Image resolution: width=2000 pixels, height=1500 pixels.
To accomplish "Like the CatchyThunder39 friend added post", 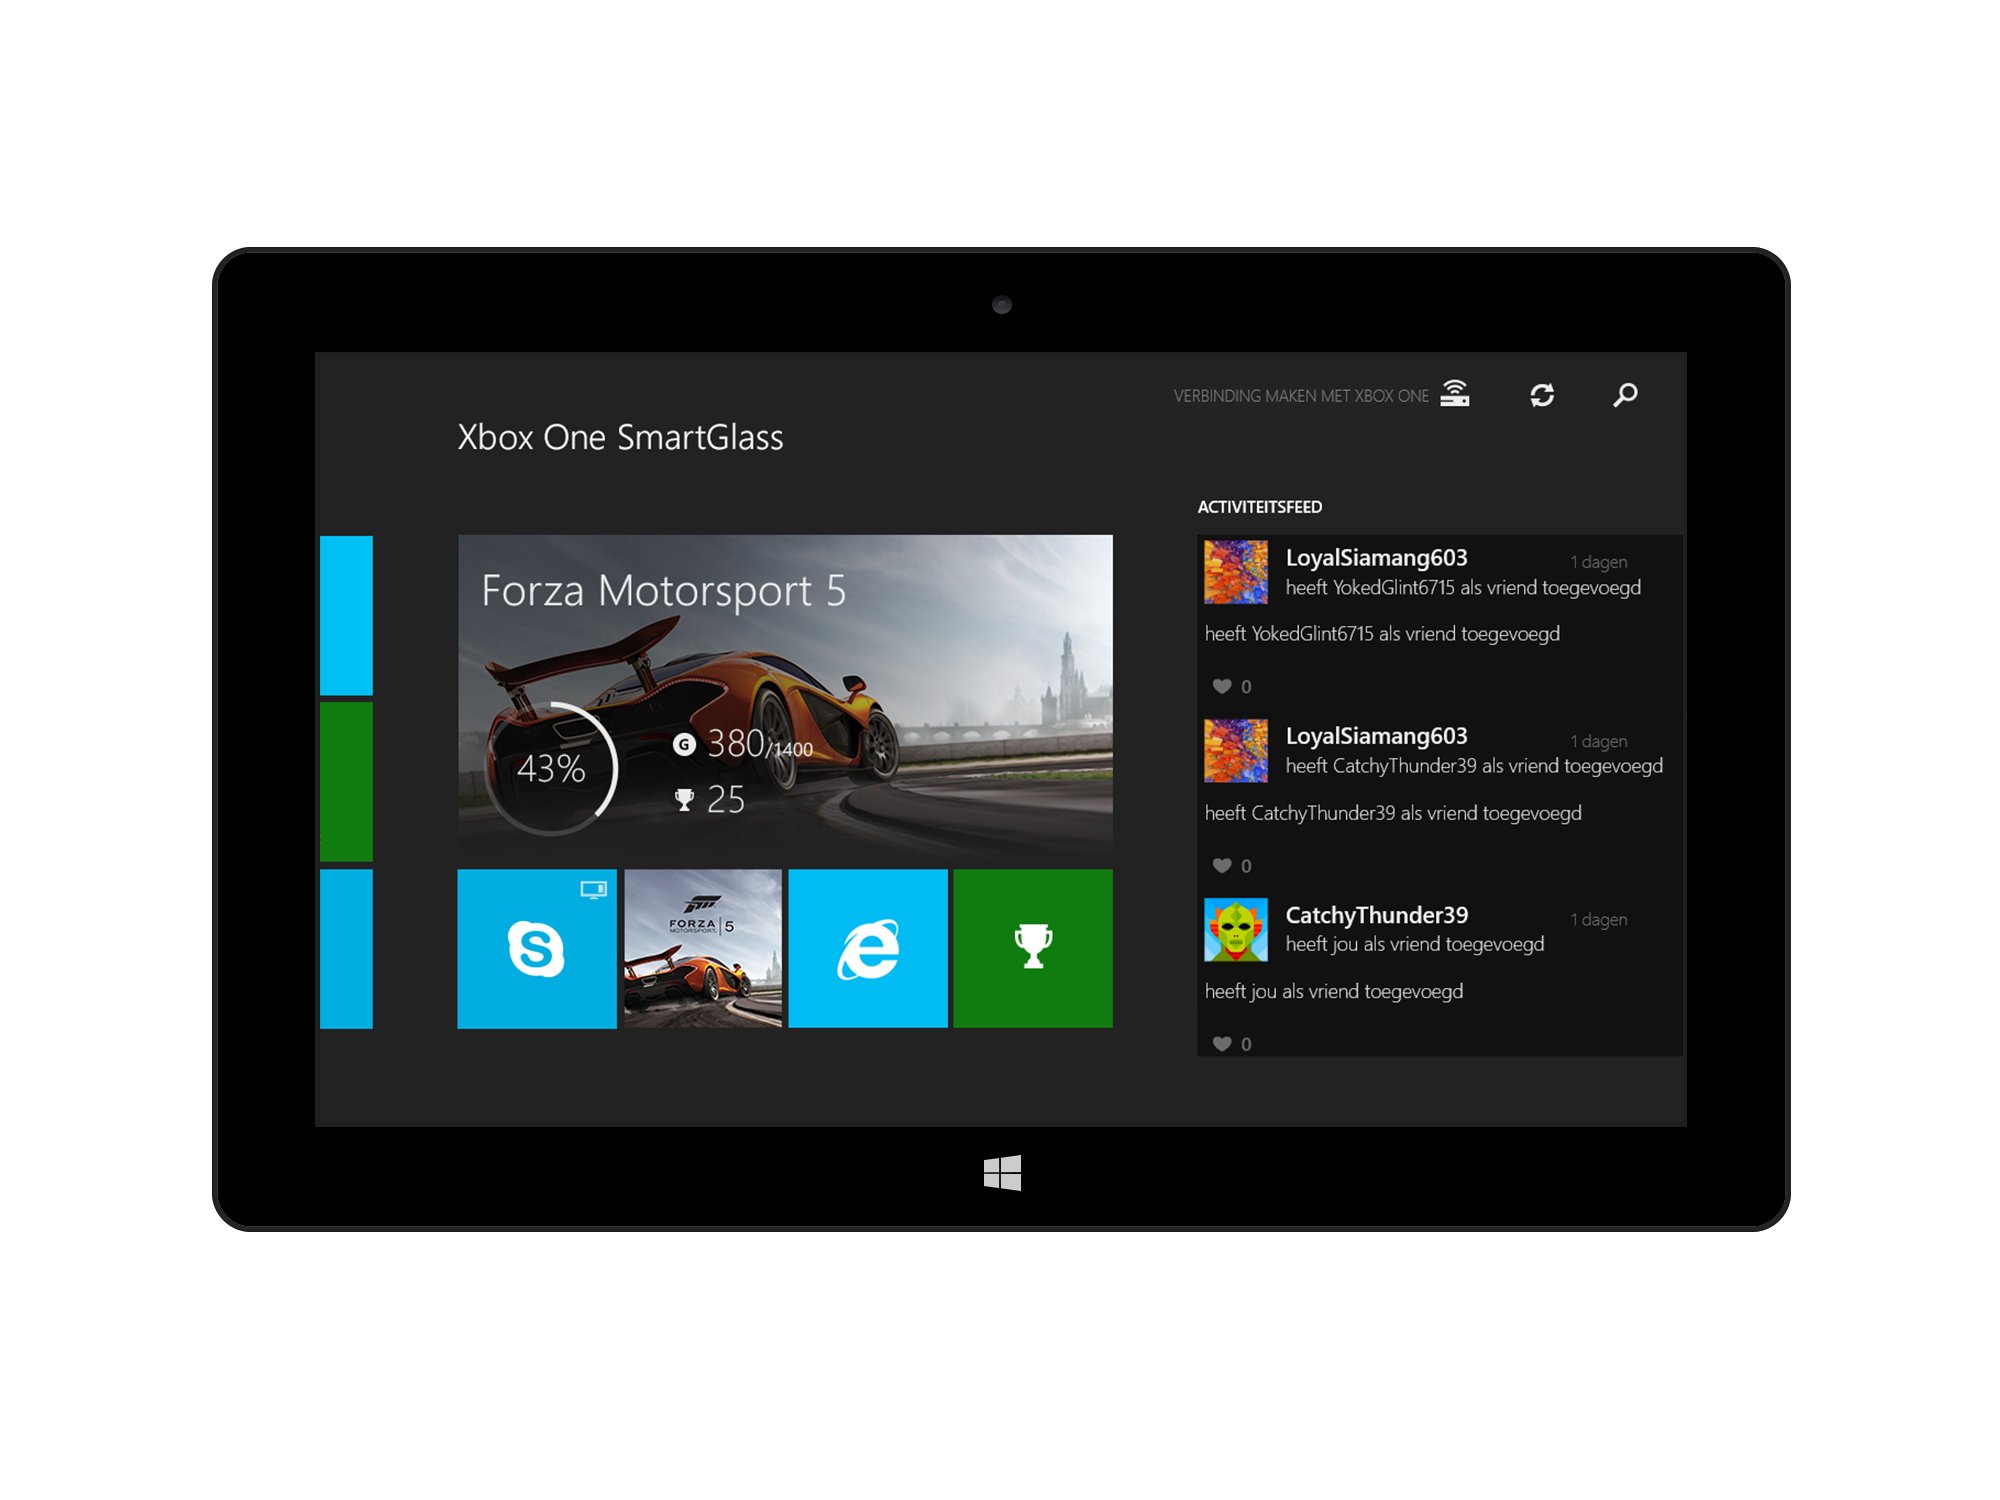I will (x=1222, y=865).
